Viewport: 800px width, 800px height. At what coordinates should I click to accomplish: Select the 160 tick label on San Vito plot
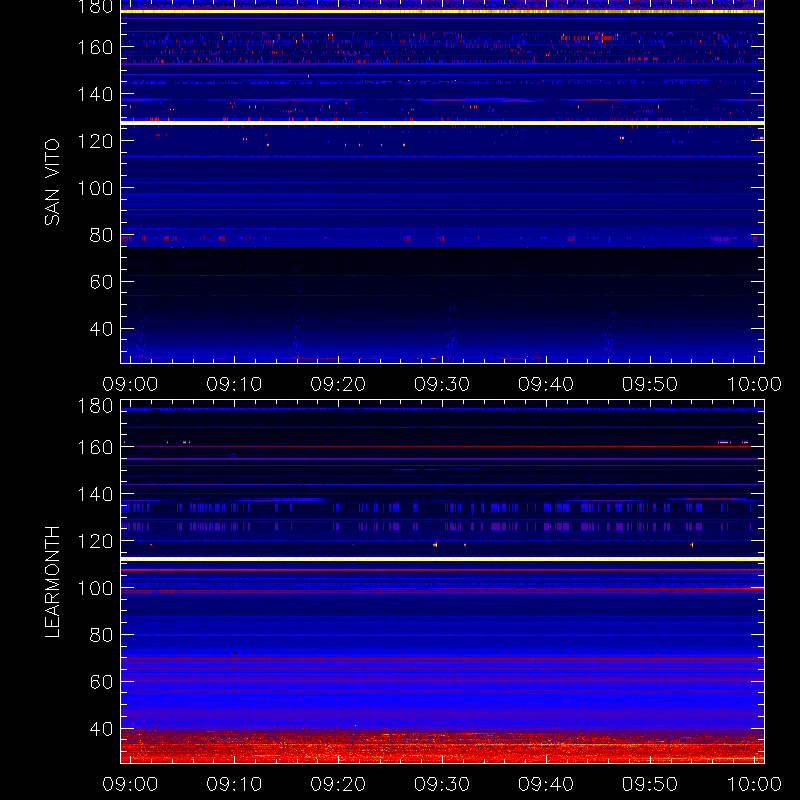95,47
